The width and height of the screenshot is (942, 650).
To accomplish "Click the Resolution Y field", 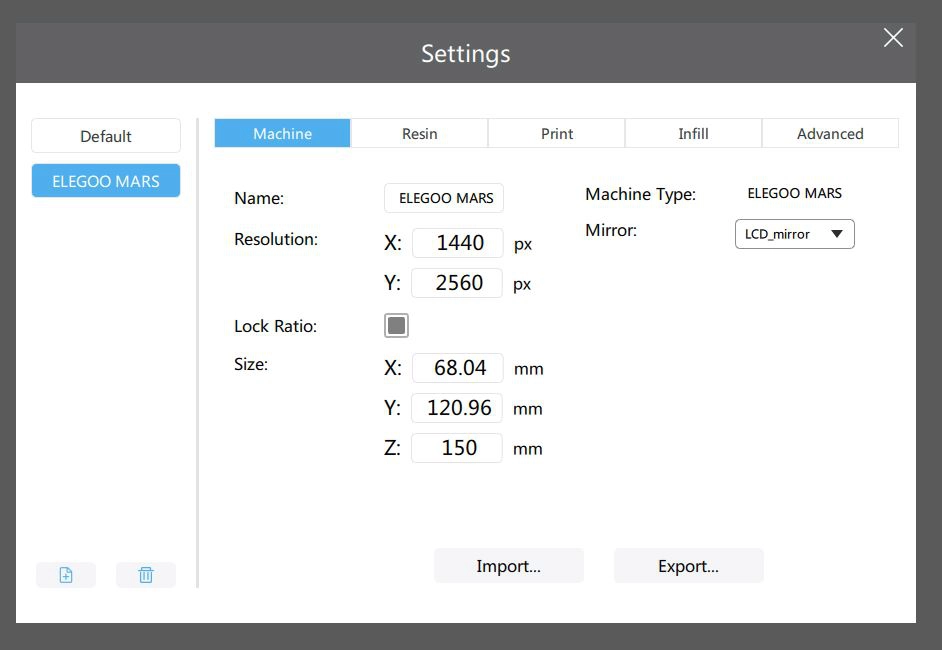I will point(457,283).
